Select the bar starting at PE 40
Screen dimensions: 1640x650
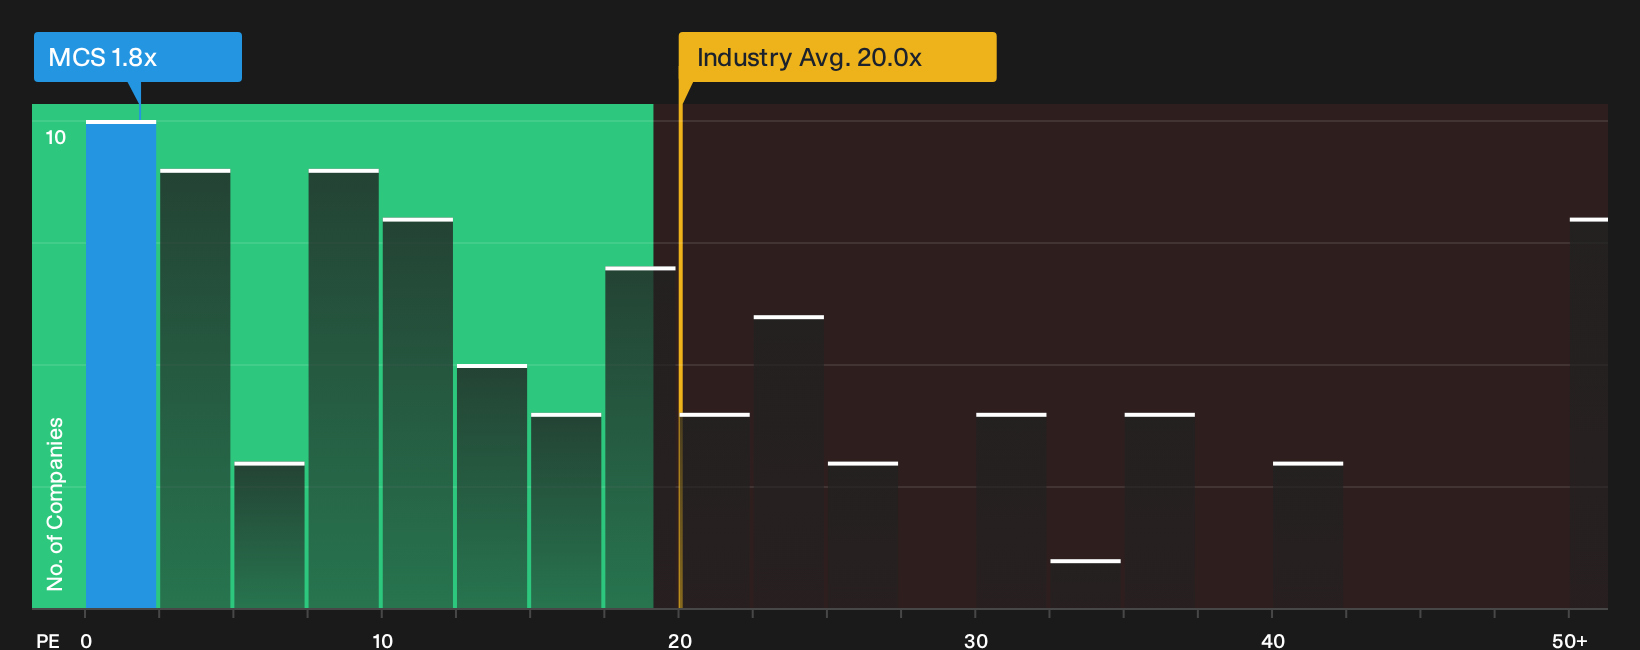pyautogui.click(x=1308, y=536)
